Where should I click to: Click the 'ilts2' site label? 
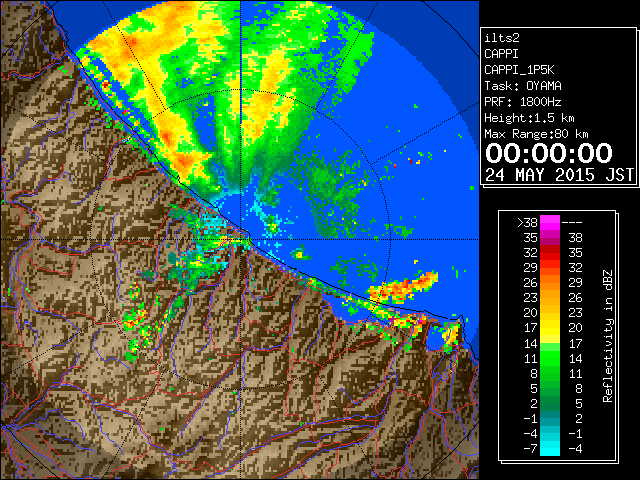pos(502,38)
